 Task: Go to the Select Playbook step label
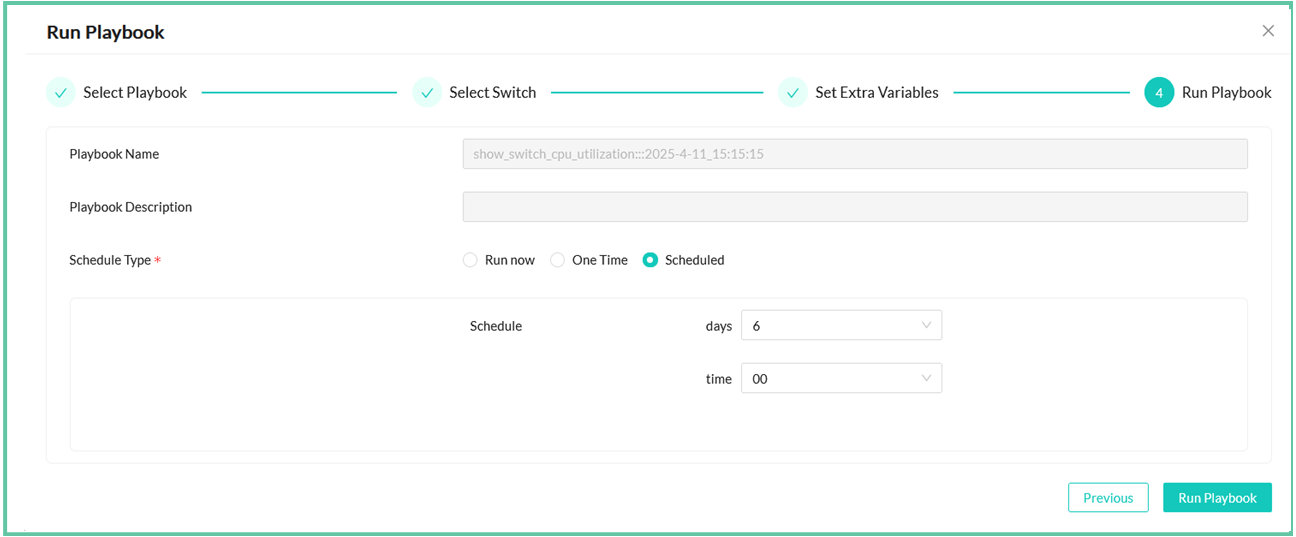135,93
